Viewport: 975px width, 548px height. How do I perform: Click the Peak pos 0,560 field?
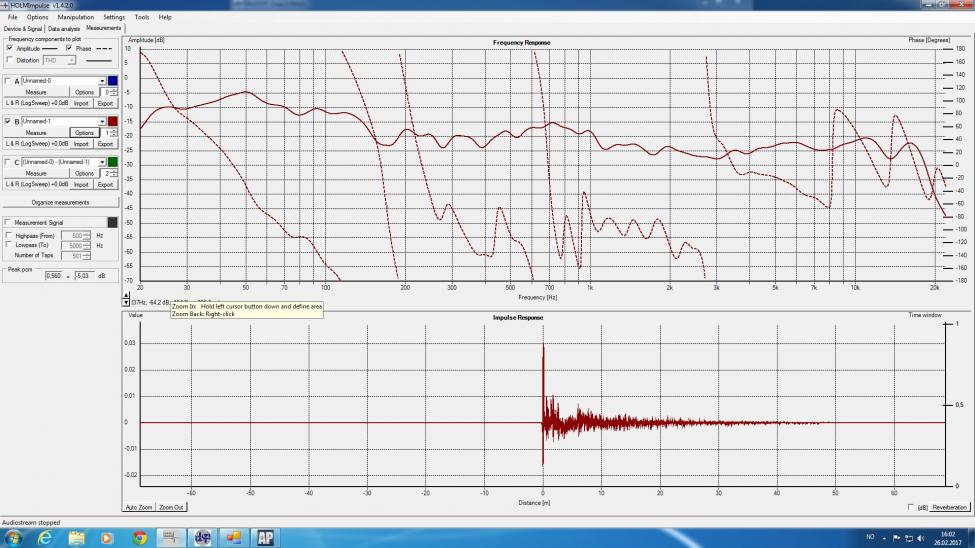pos(54,275)
